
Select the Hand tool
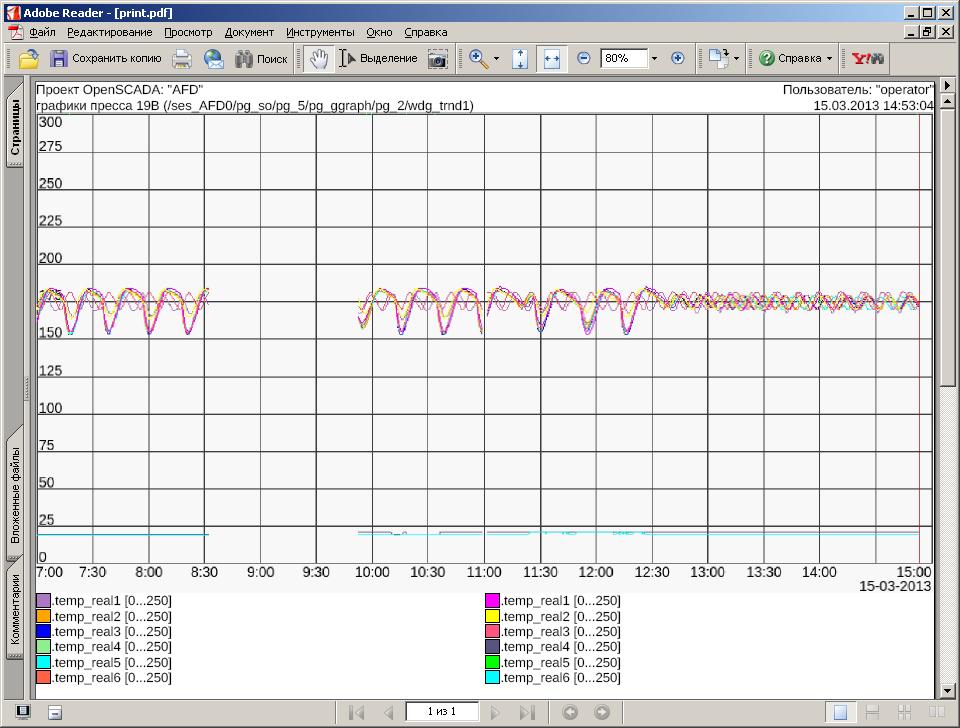(x=318, y=59)
